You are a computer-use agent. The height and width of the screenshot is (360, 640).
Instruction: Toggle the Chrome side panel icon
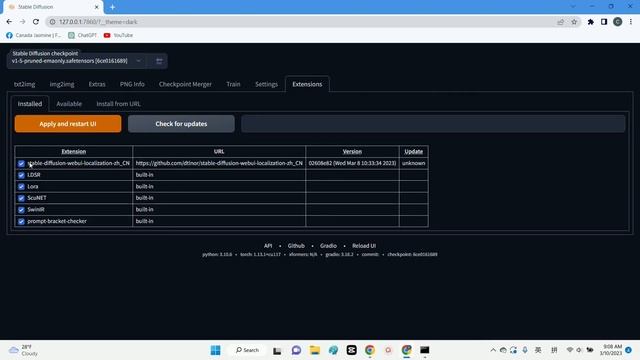tap(604, 22)
